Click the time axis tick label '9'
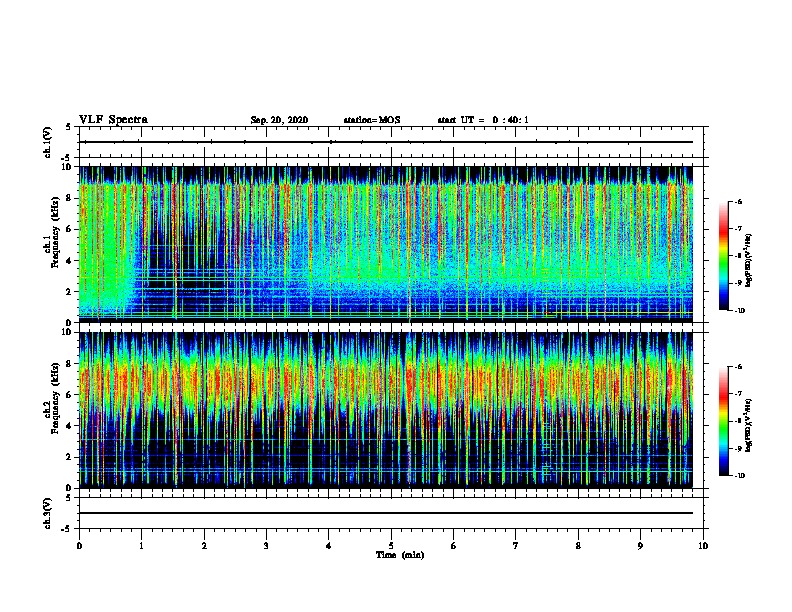Screen dimensions: 792x612 (640, 546)
